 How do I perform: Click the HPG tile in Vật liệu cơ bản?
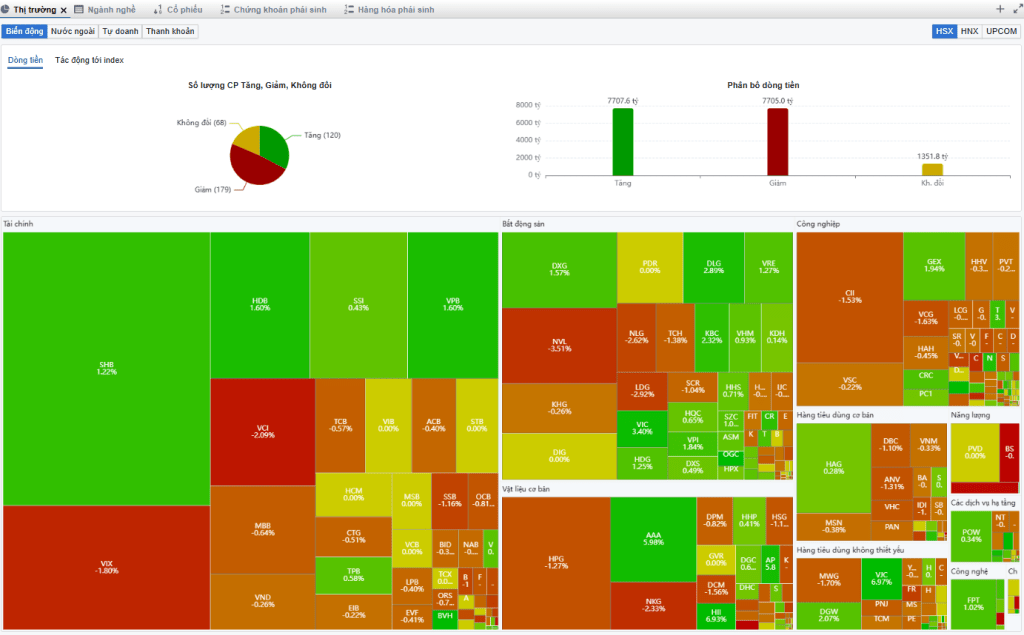pos(556,562)
